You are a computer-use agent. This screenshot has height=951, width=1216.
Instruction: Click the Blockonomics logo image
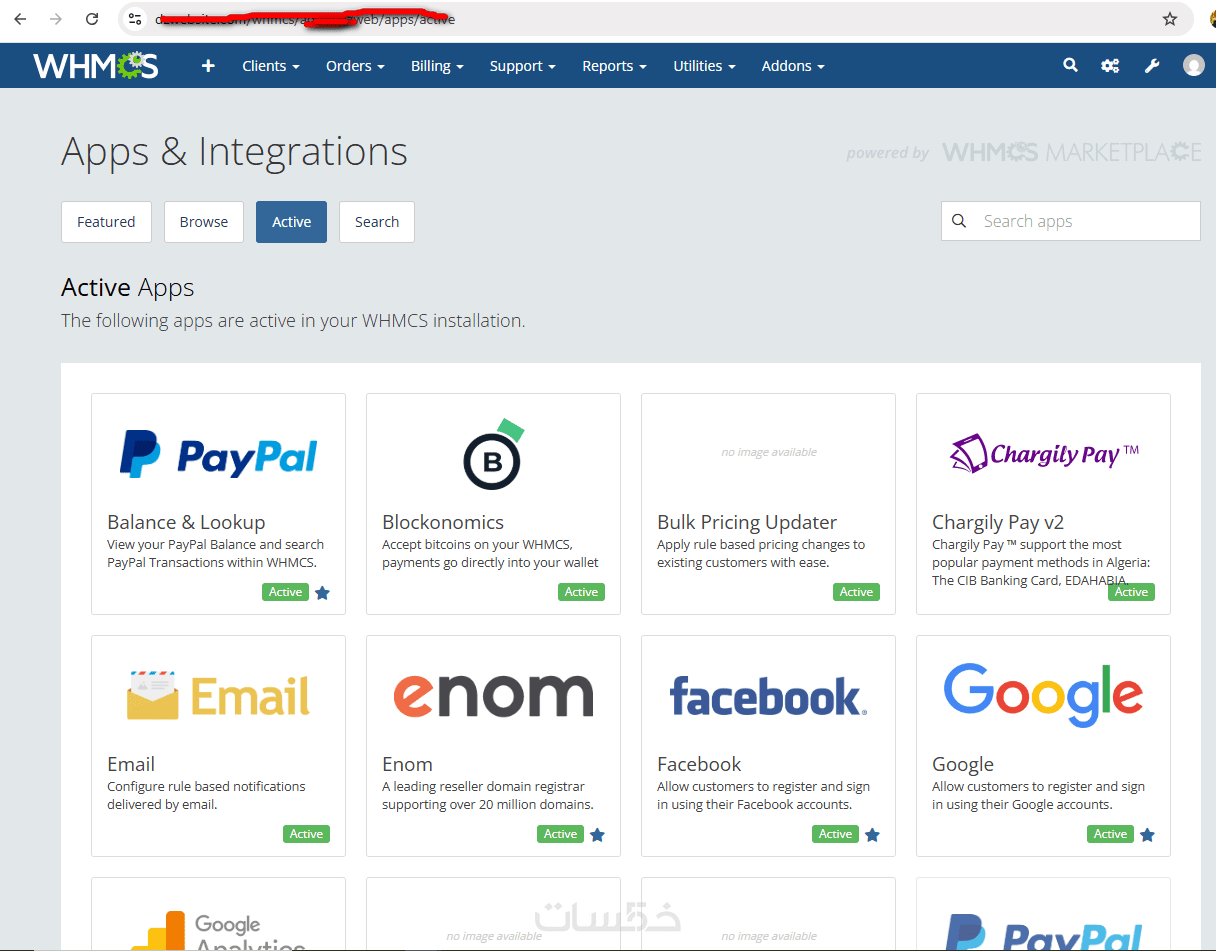click(x=493, y=453)
